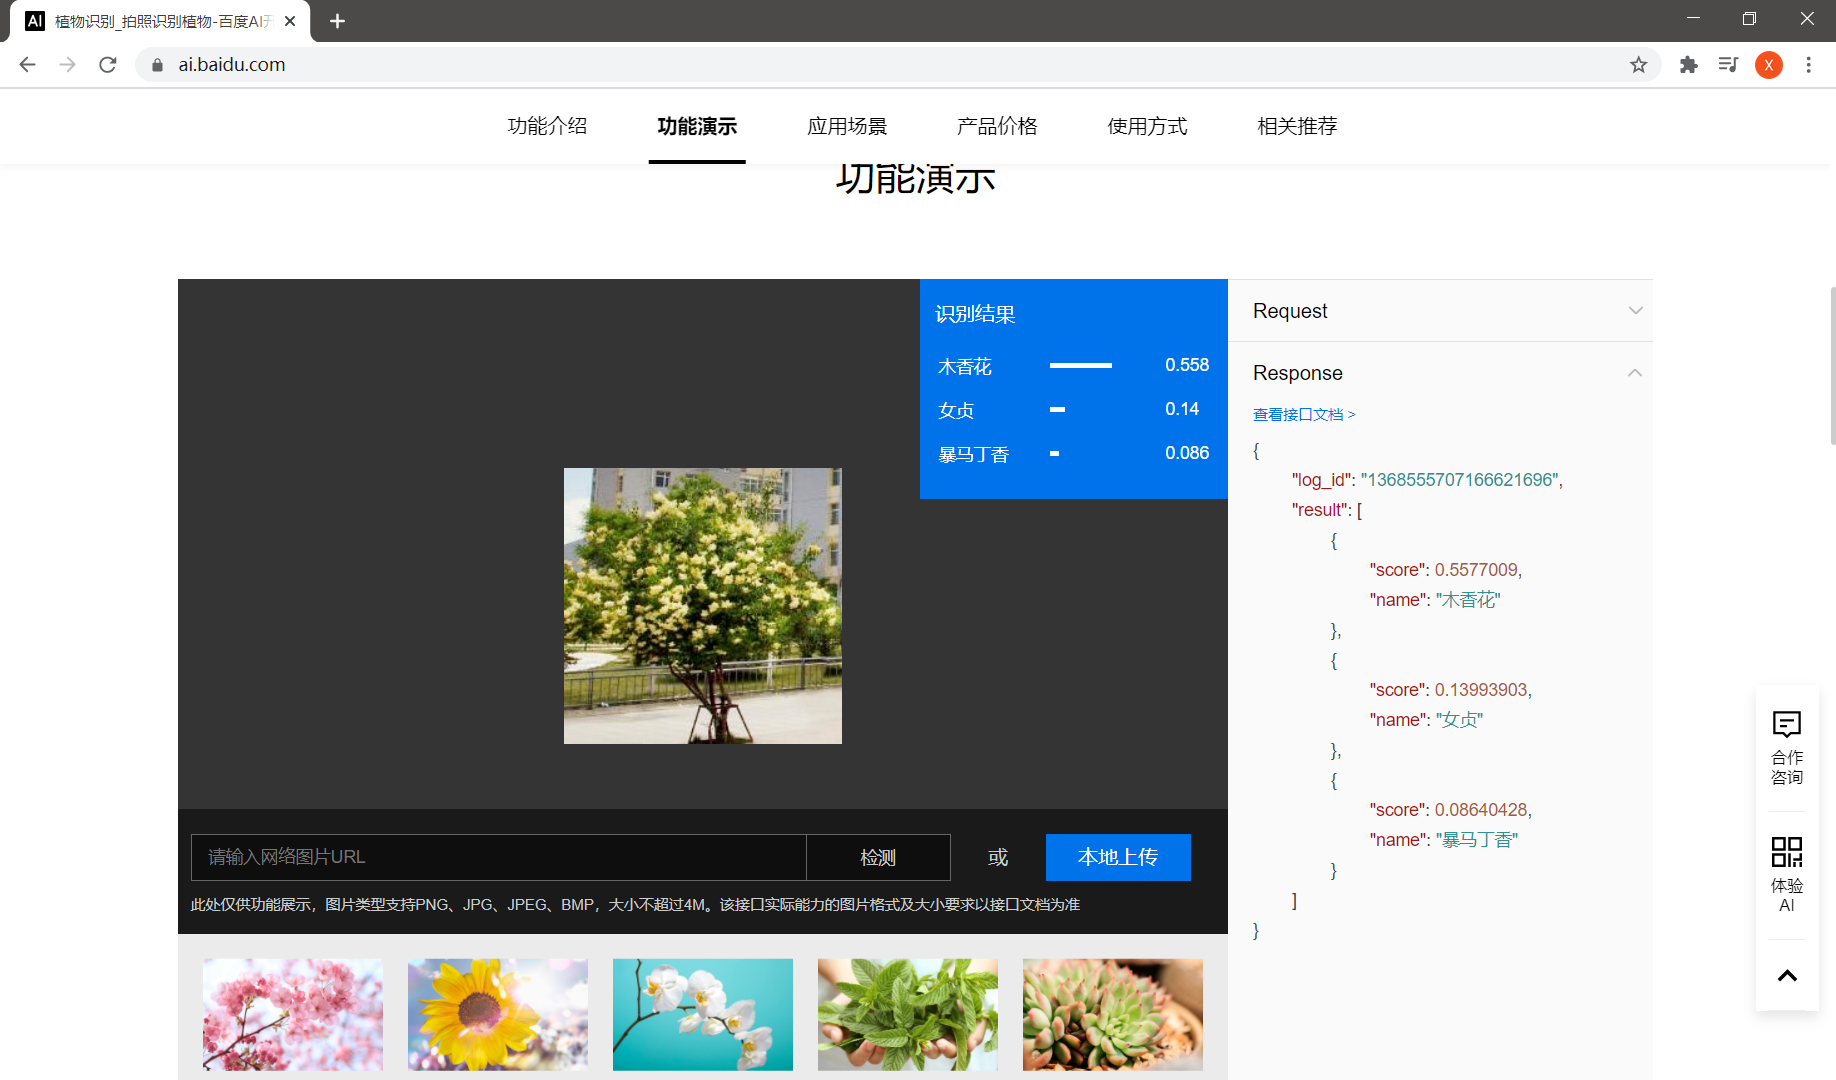The image size is (1836, 1080).
Task: Open Chrome three-dot menu
Action: tap(1808, 64)
